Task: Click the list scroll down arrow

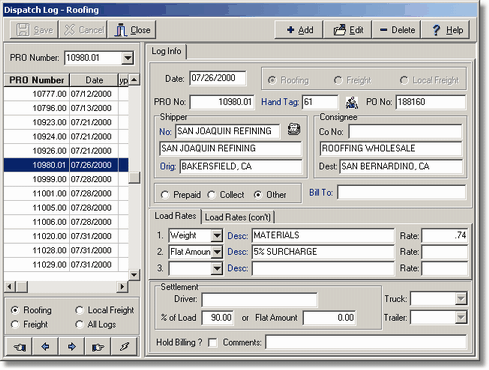Action: 134,275
